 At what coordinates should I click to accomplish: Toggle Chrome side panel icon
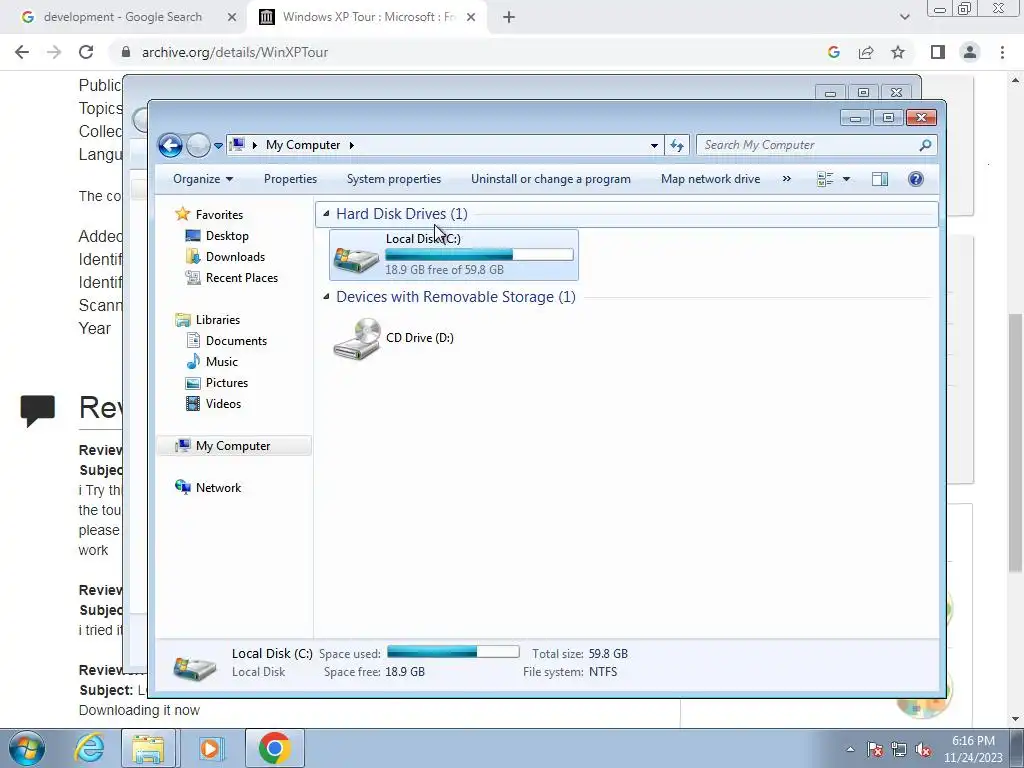938,52
